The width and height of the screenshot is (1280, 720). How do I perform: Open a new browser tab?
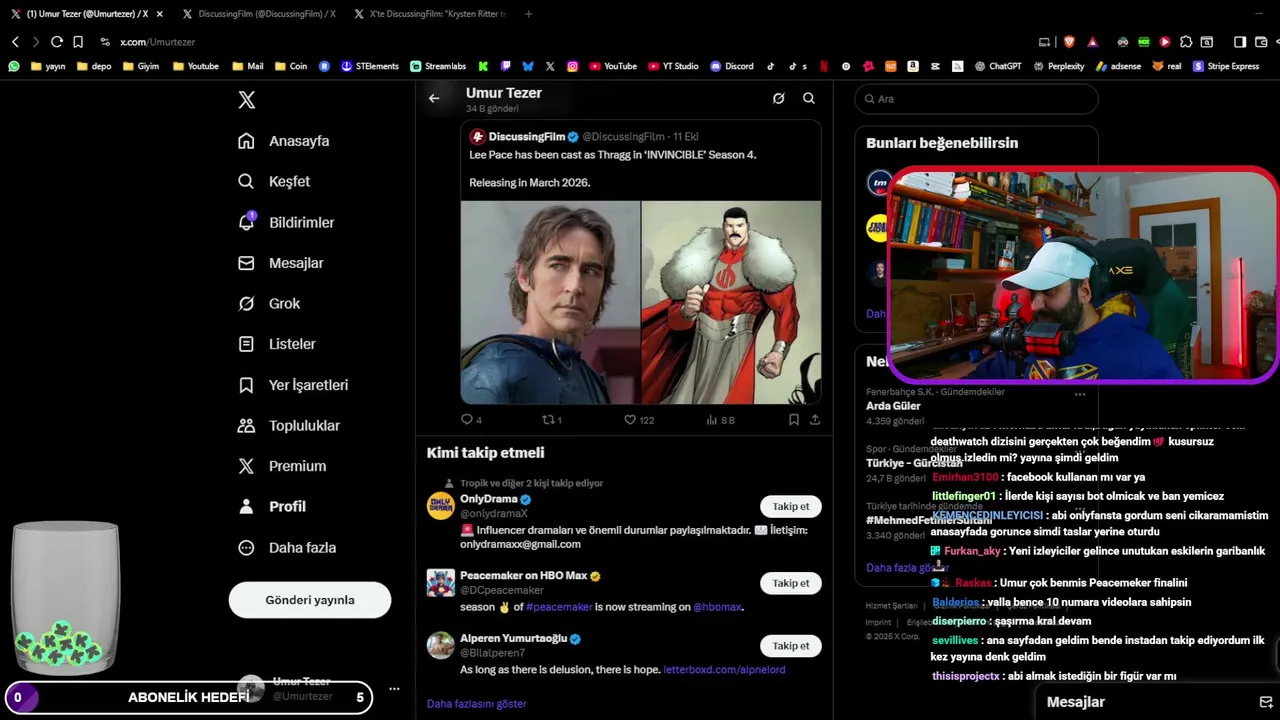pos(529,14)
